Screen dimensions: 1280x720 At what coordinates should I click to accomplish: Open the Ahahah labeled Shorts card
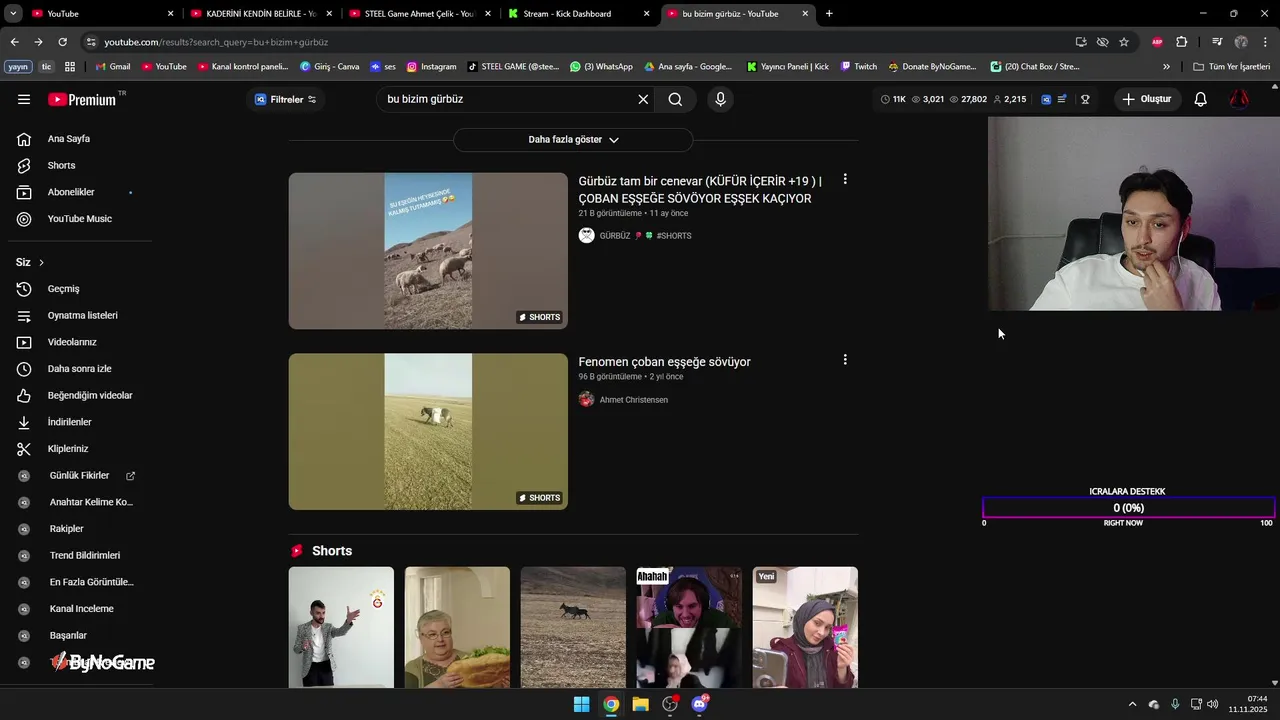(x=689, y=627)
